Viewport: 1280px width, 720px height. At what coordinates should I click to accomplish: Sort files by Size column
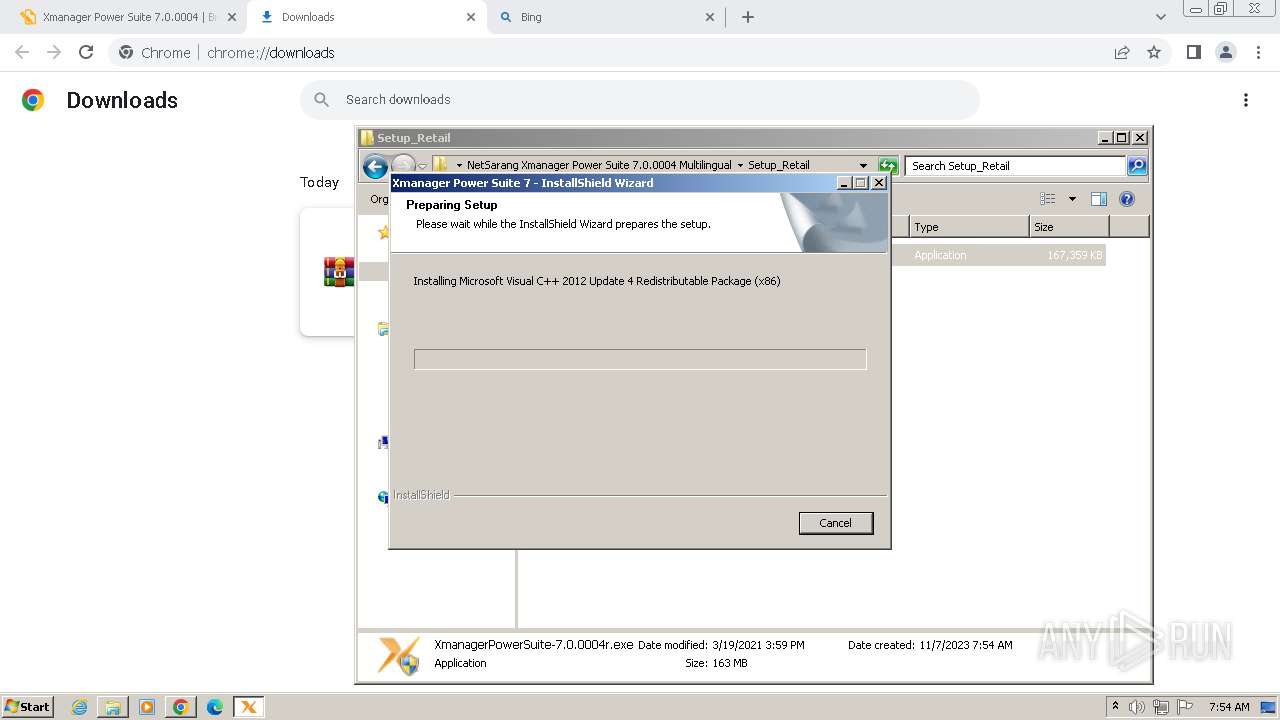pos(1069,227)
